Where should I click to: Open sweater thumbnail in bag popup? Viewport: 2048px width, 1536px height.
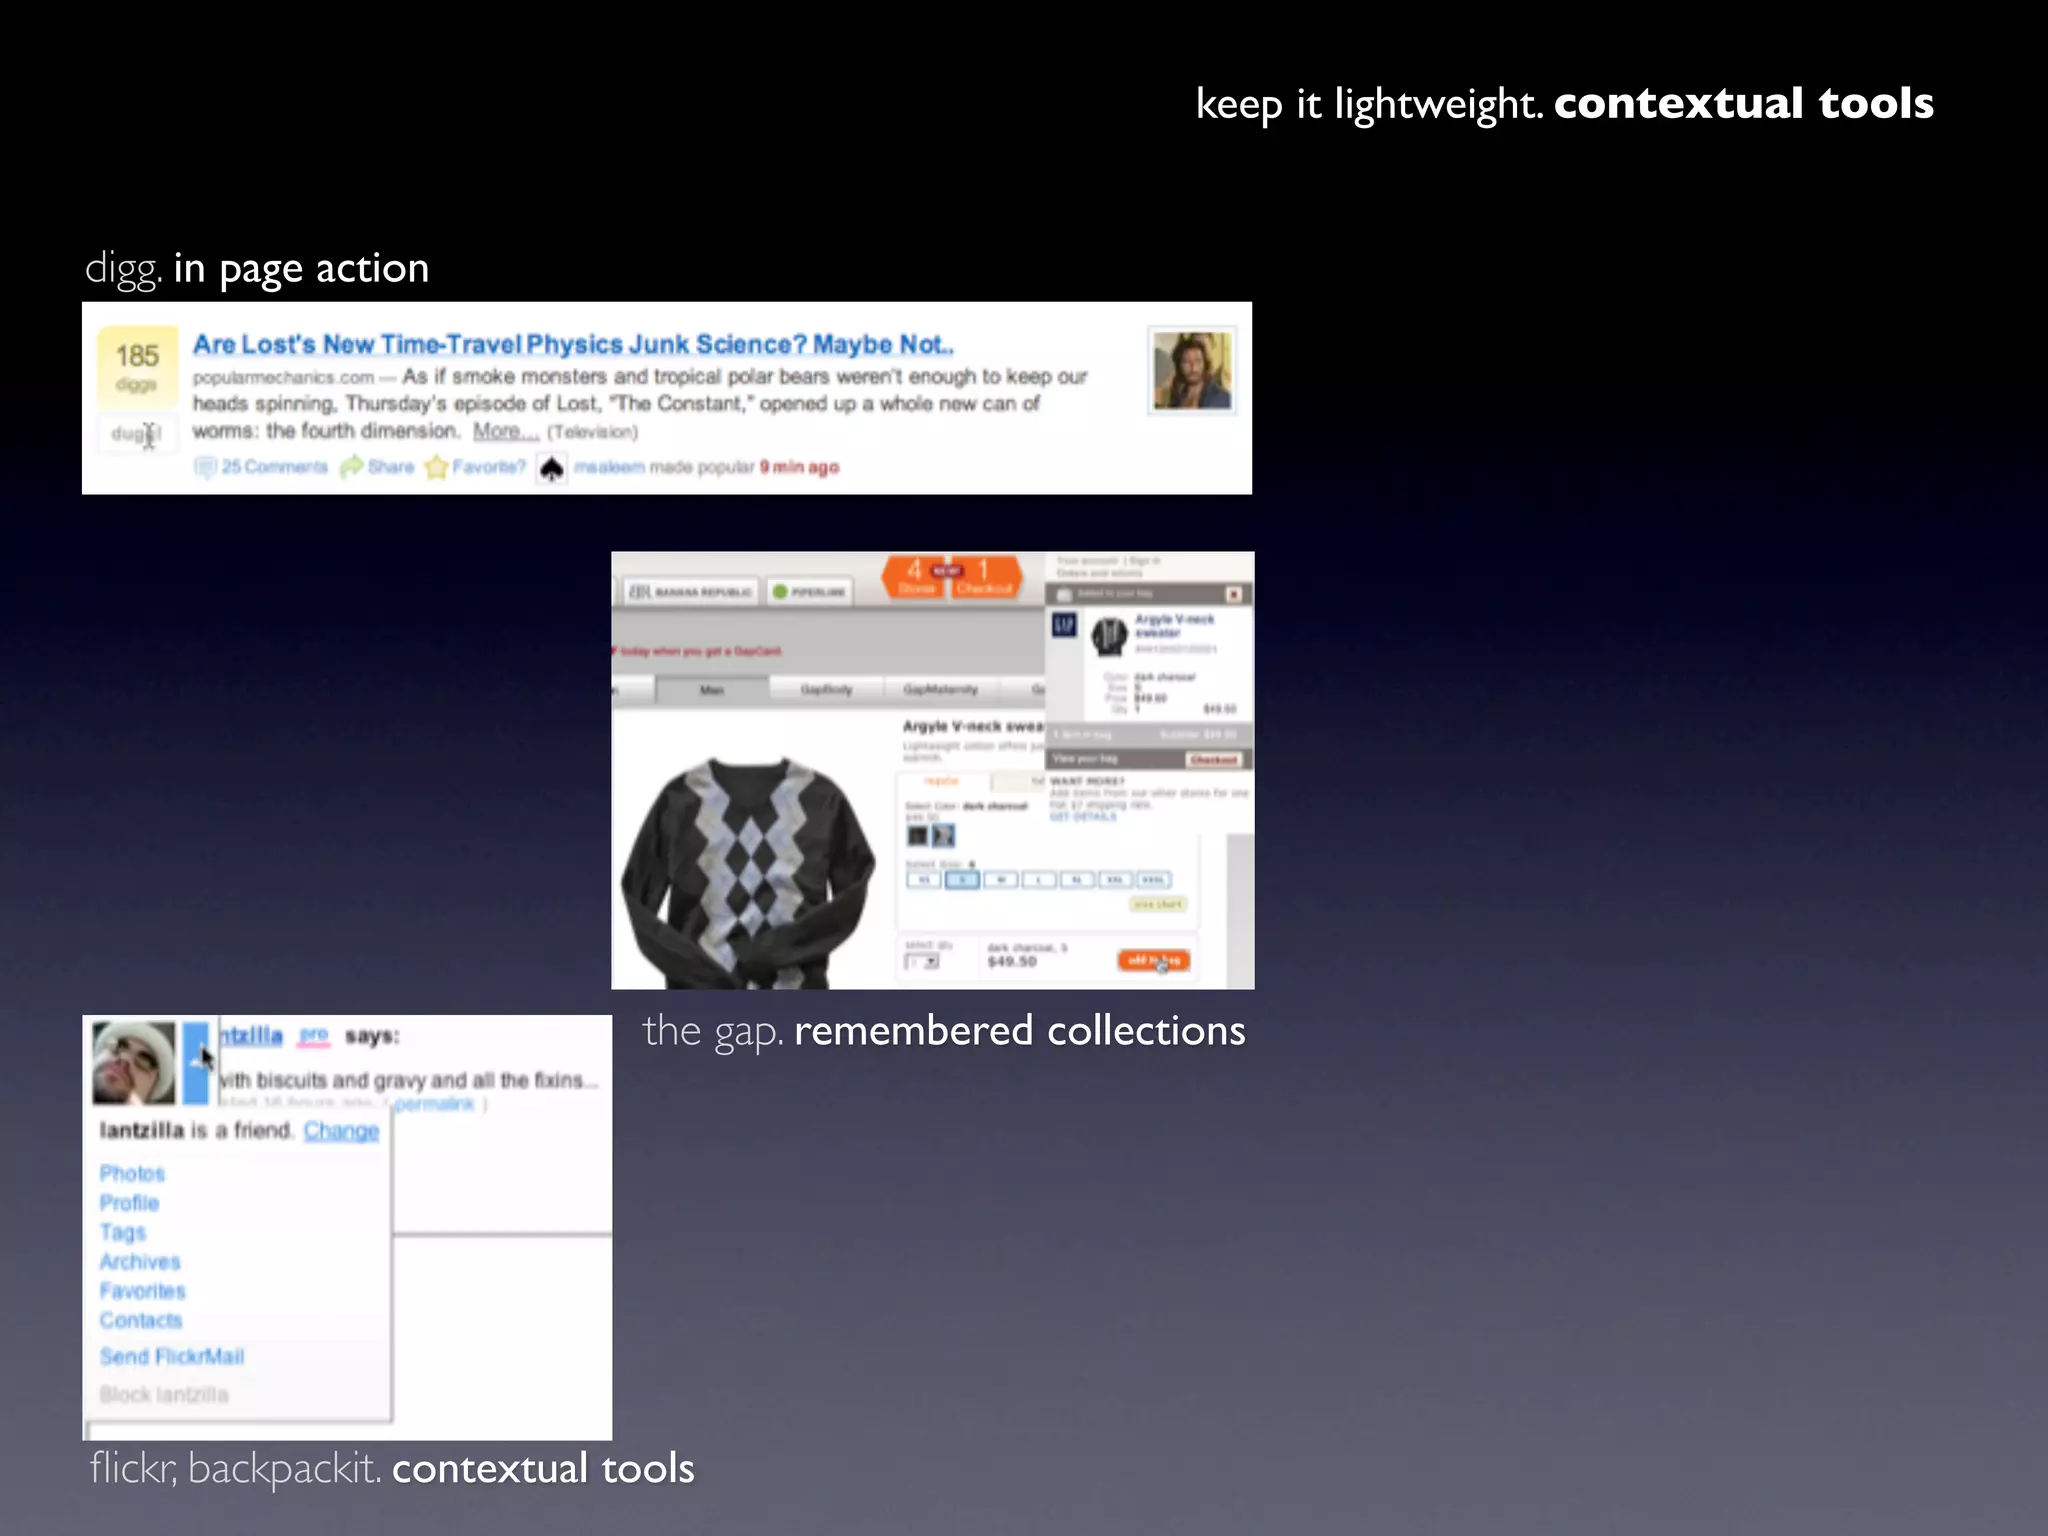tap(1109, 637)
